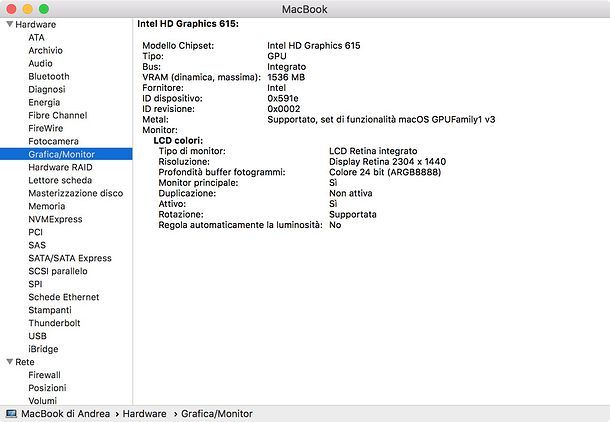Click 'Hardware' in the bottom path bar

[144, 414]
